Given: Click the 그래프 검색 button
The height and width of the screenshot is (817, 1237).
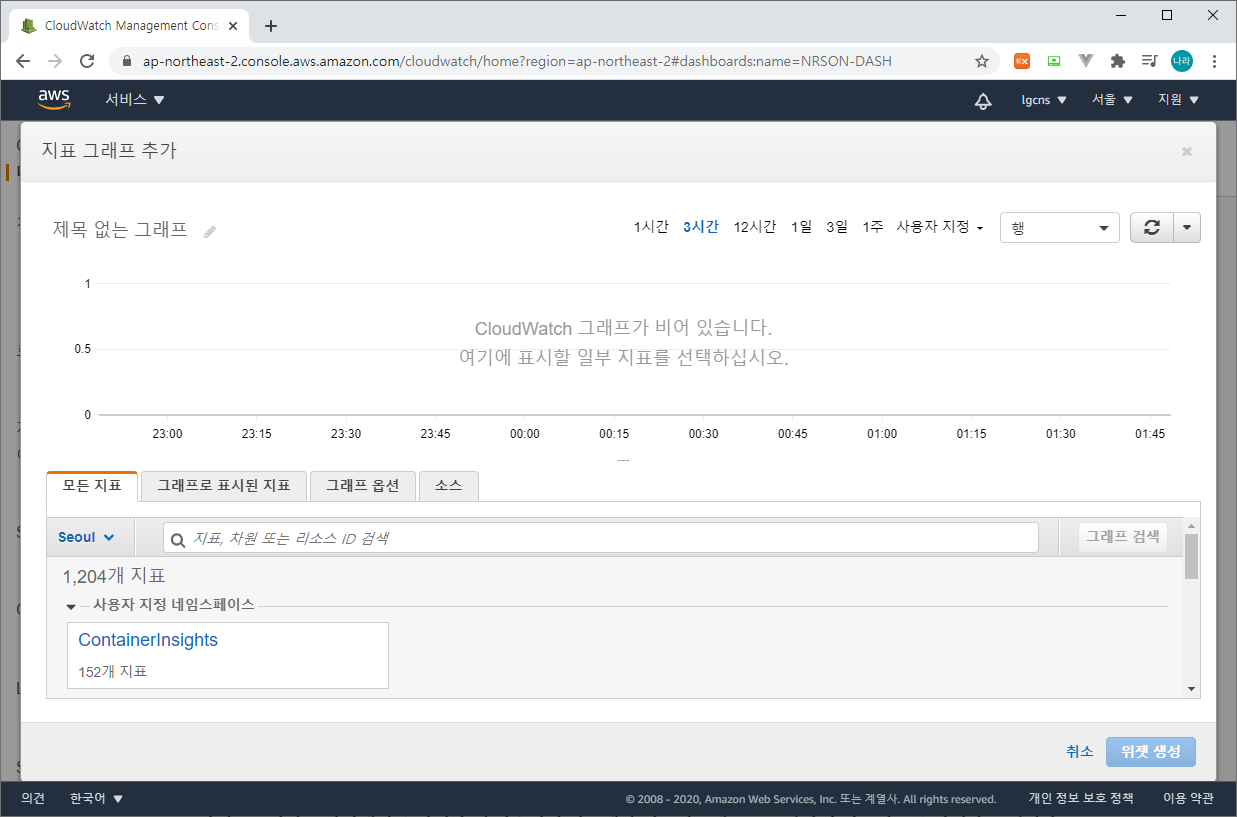Looking at the screenshot, I should (1123, 537).
